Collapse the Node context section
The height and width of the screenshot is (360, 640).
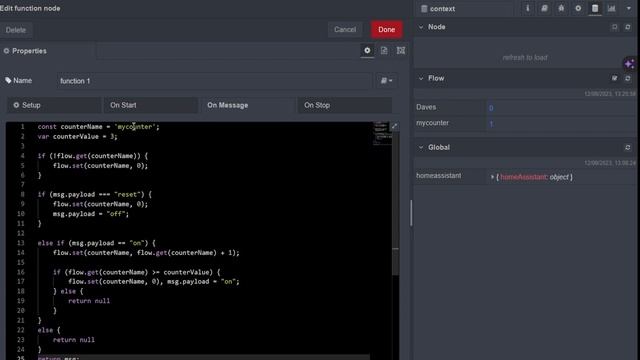421,27
